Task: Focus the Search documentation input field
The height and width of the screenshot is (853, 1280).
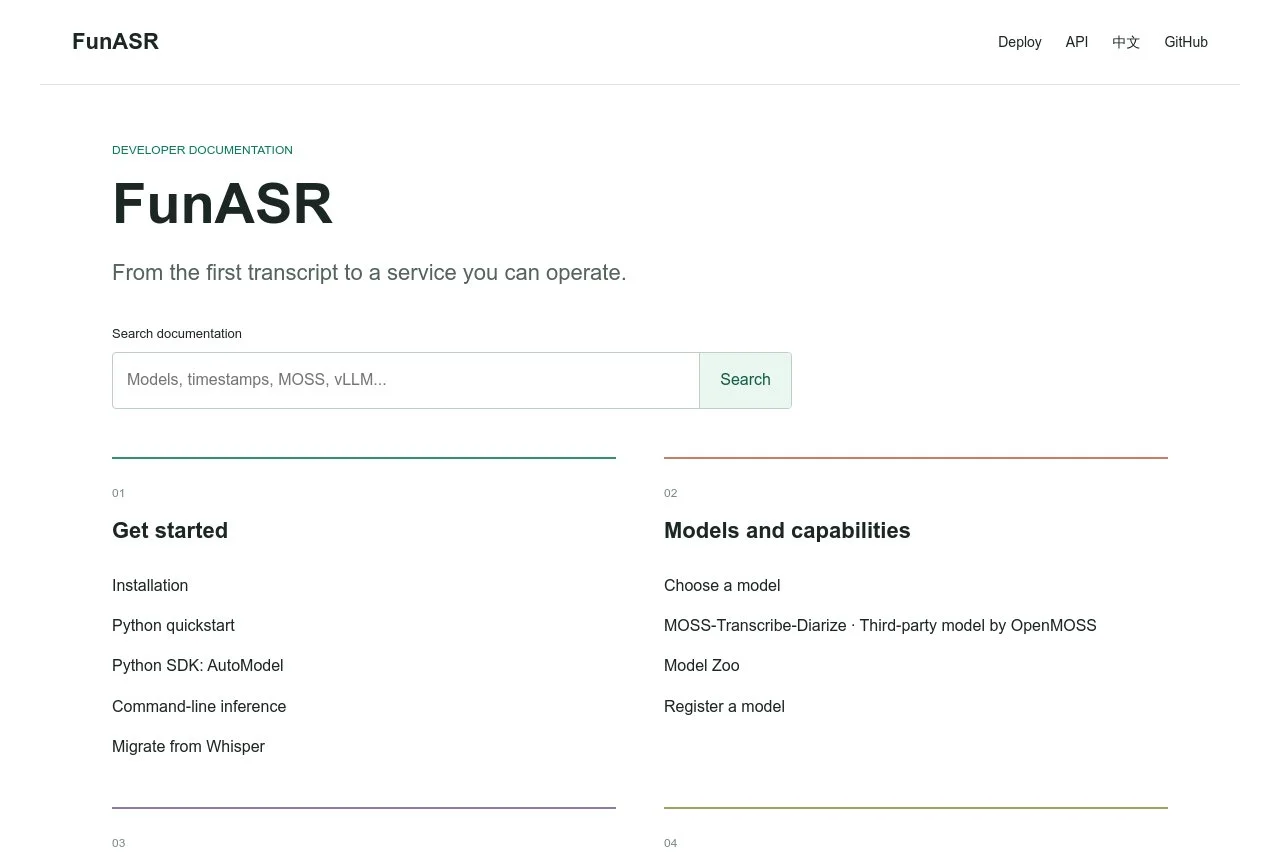Action: [x=406, y=380]
